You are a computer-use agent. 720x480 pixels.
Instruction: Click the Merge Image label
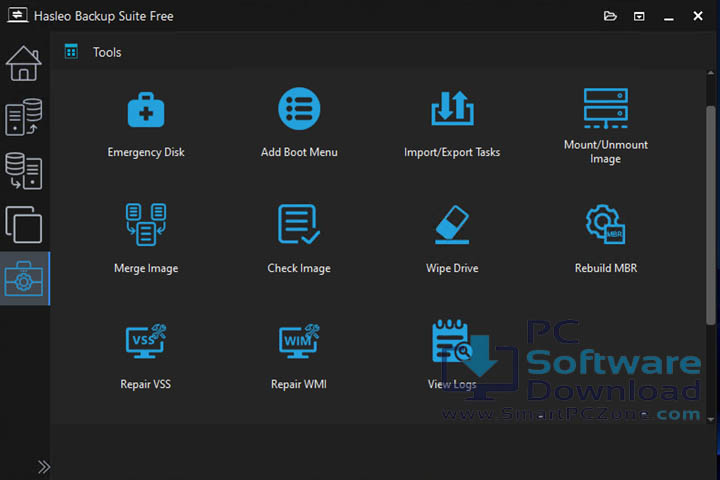tap(146, 268)
